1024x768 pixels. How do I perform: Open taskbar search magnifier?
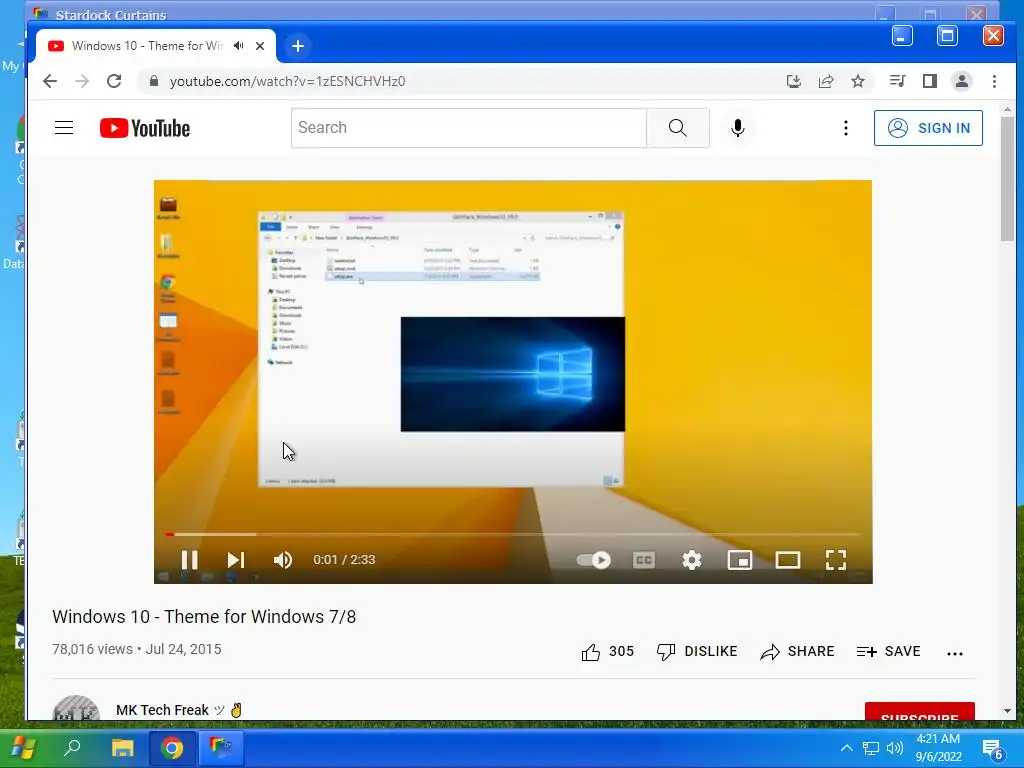coord(72,748)
